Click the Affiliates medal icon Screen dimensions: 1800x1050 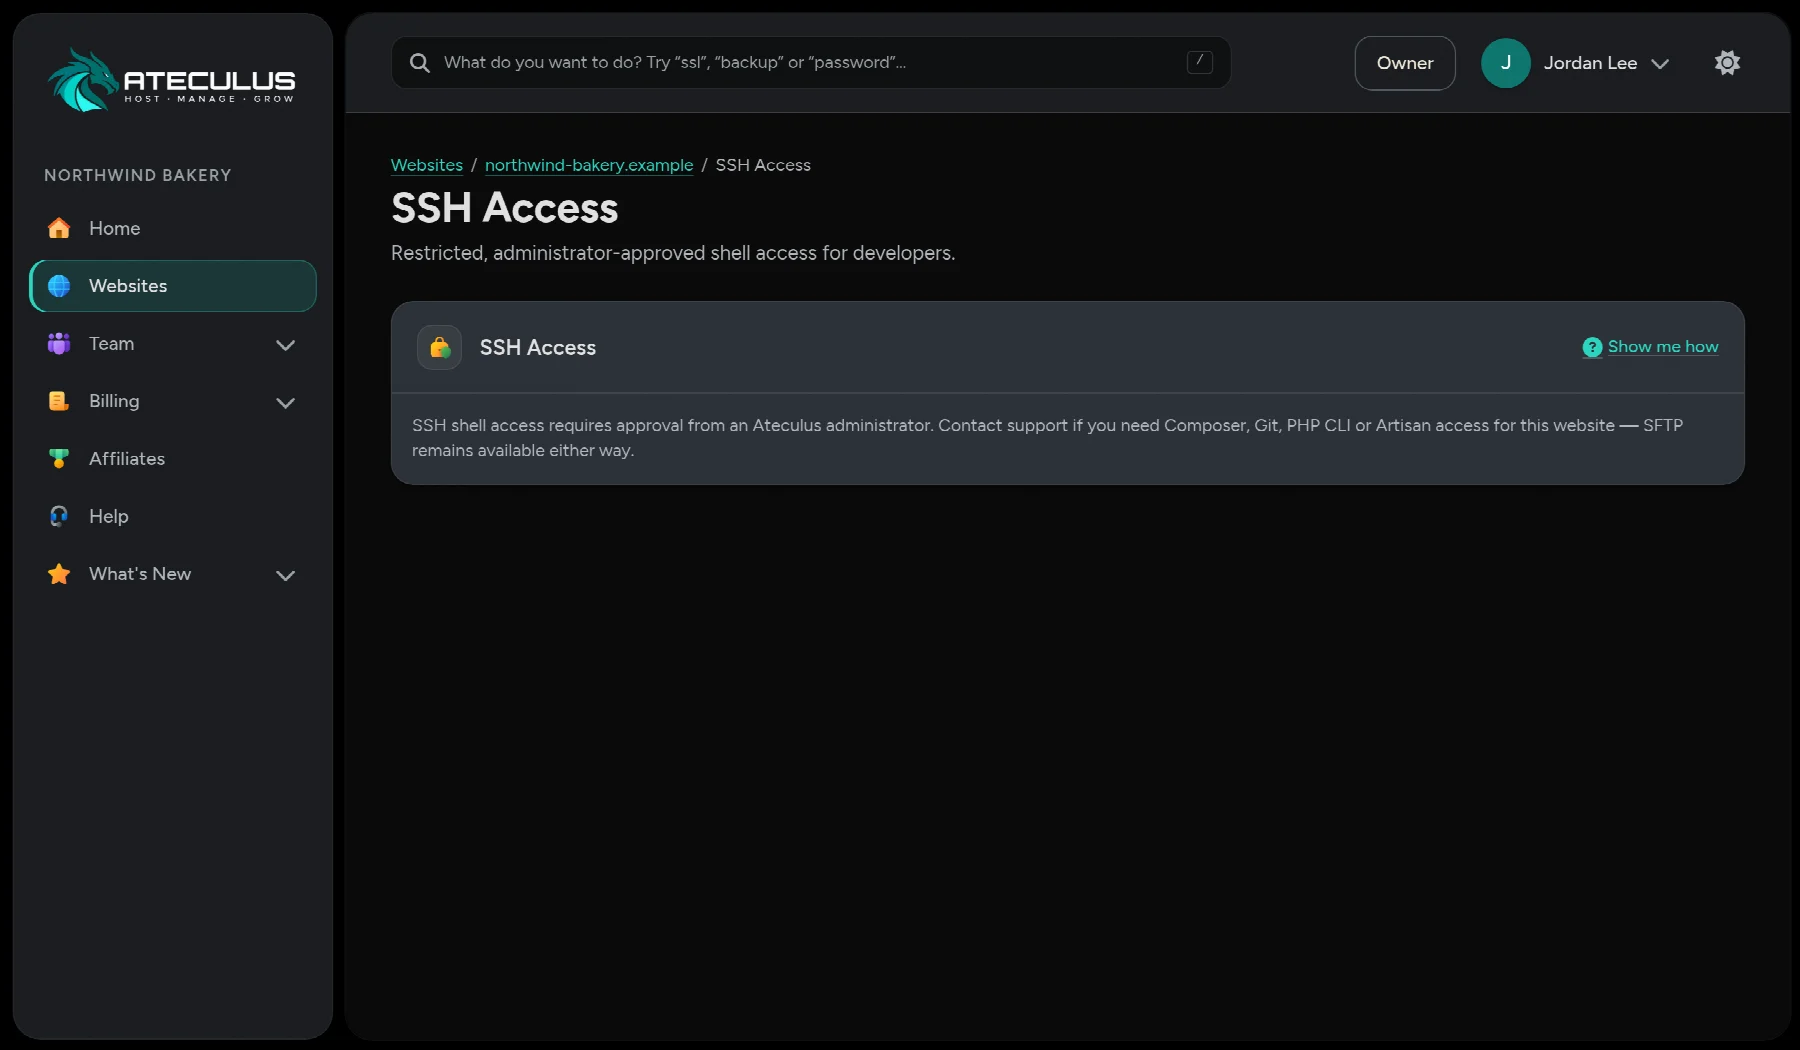pos(59,459)
